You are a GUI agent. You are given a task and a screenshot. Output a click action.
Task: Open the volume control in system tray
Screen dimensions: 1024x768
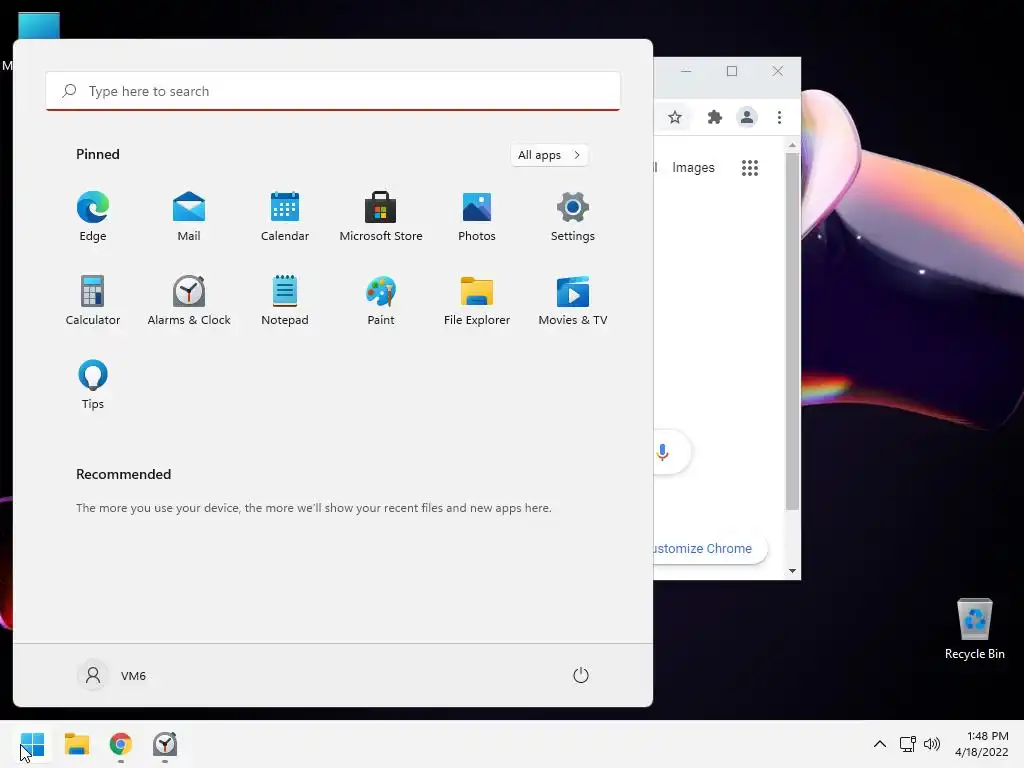point(931,744)
